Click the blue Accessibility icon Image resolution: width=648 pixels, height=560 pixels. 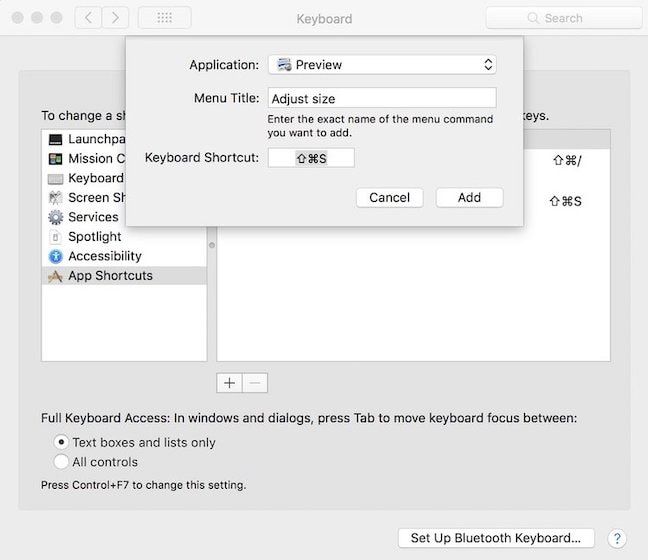56,256
